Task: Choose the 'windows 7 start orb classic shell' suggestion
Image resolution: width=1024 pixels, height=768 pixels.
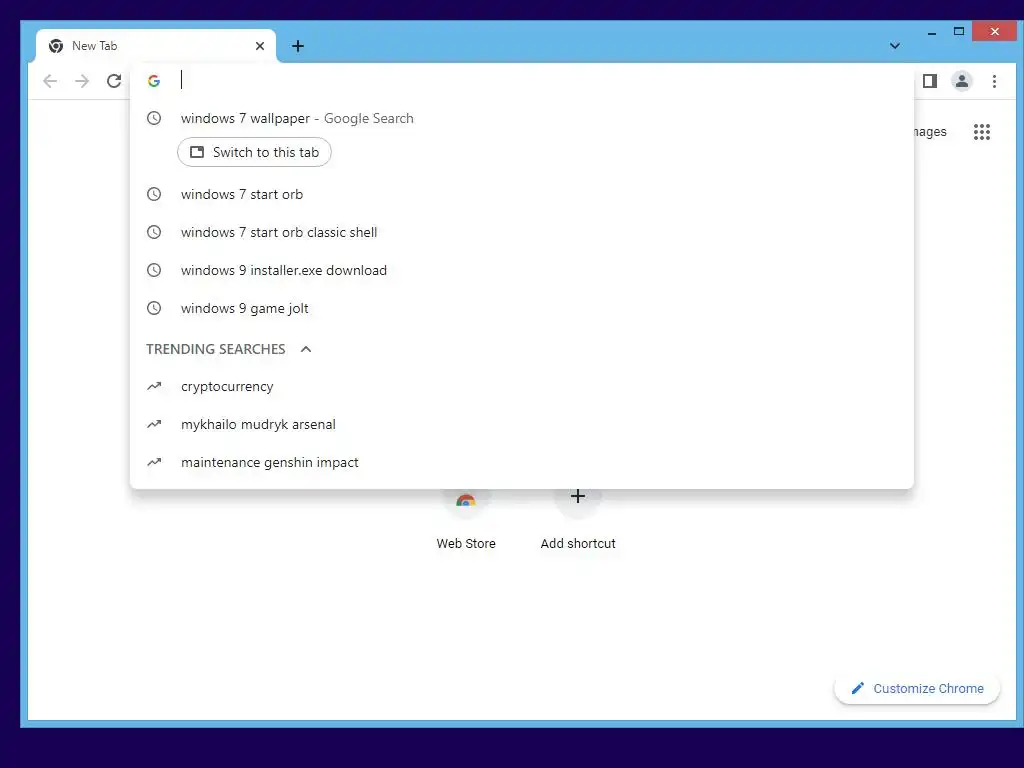Action: (x=522, y=232)
